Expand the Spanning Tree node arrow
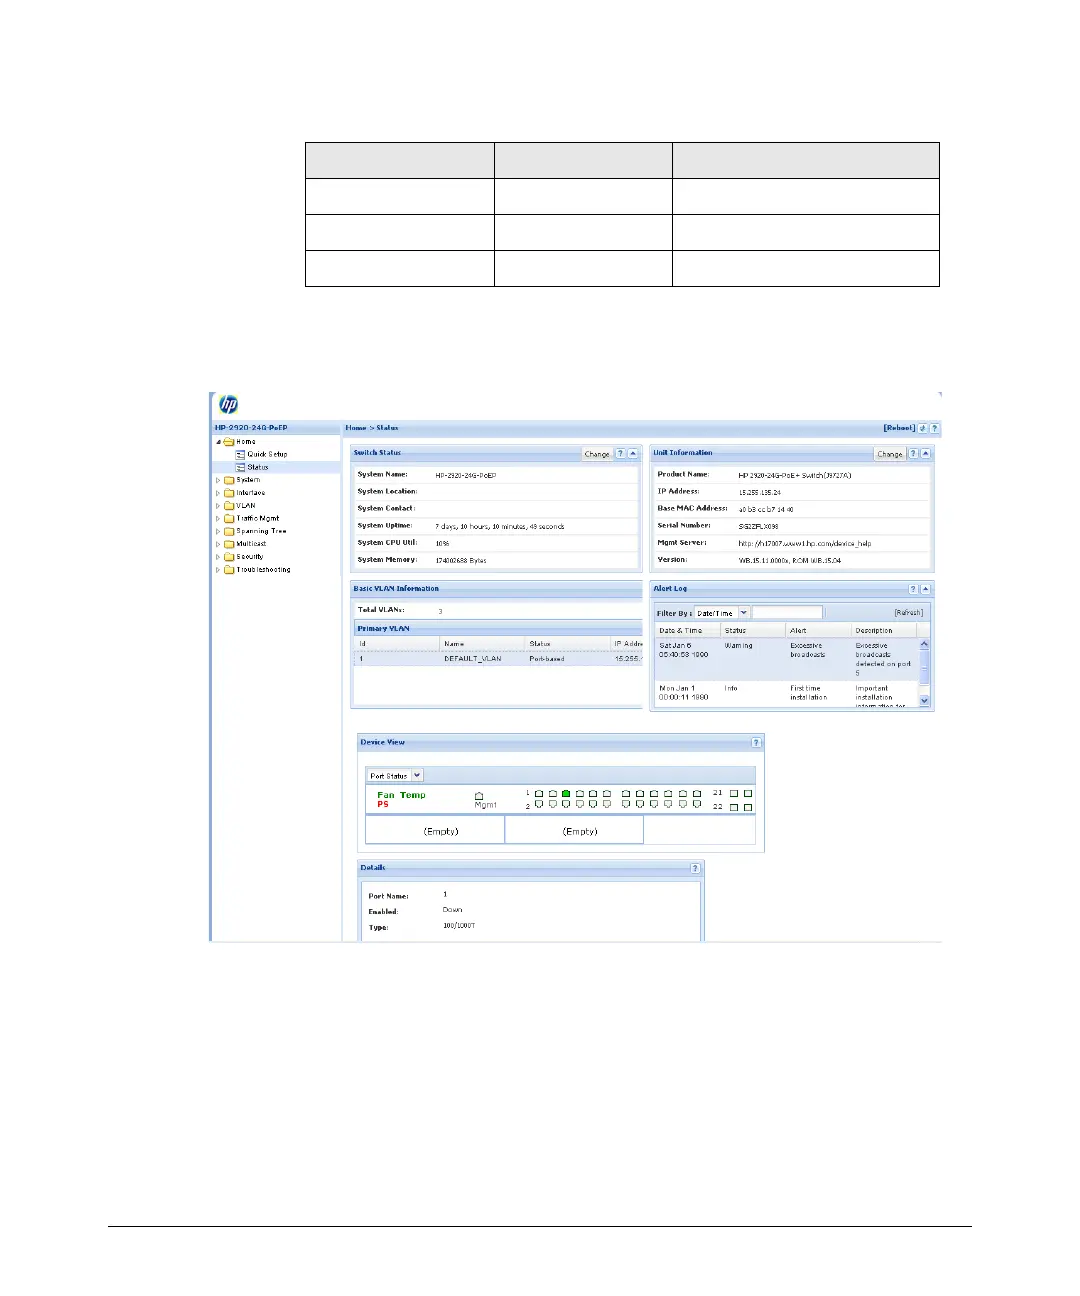This screenshot has width=1080, height=1296. click(218, 531)
